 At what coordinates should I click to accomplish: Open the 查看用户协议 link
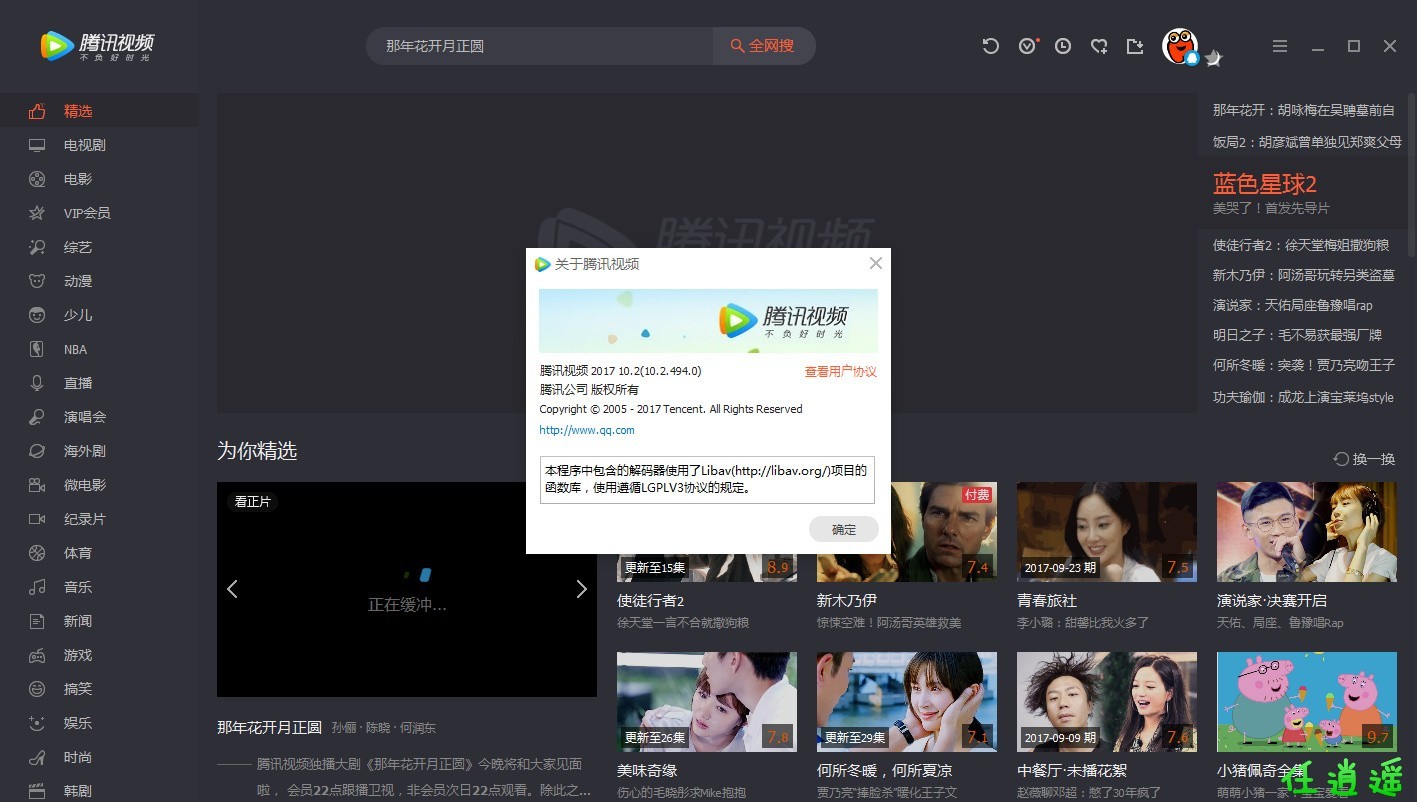(841, 371)
